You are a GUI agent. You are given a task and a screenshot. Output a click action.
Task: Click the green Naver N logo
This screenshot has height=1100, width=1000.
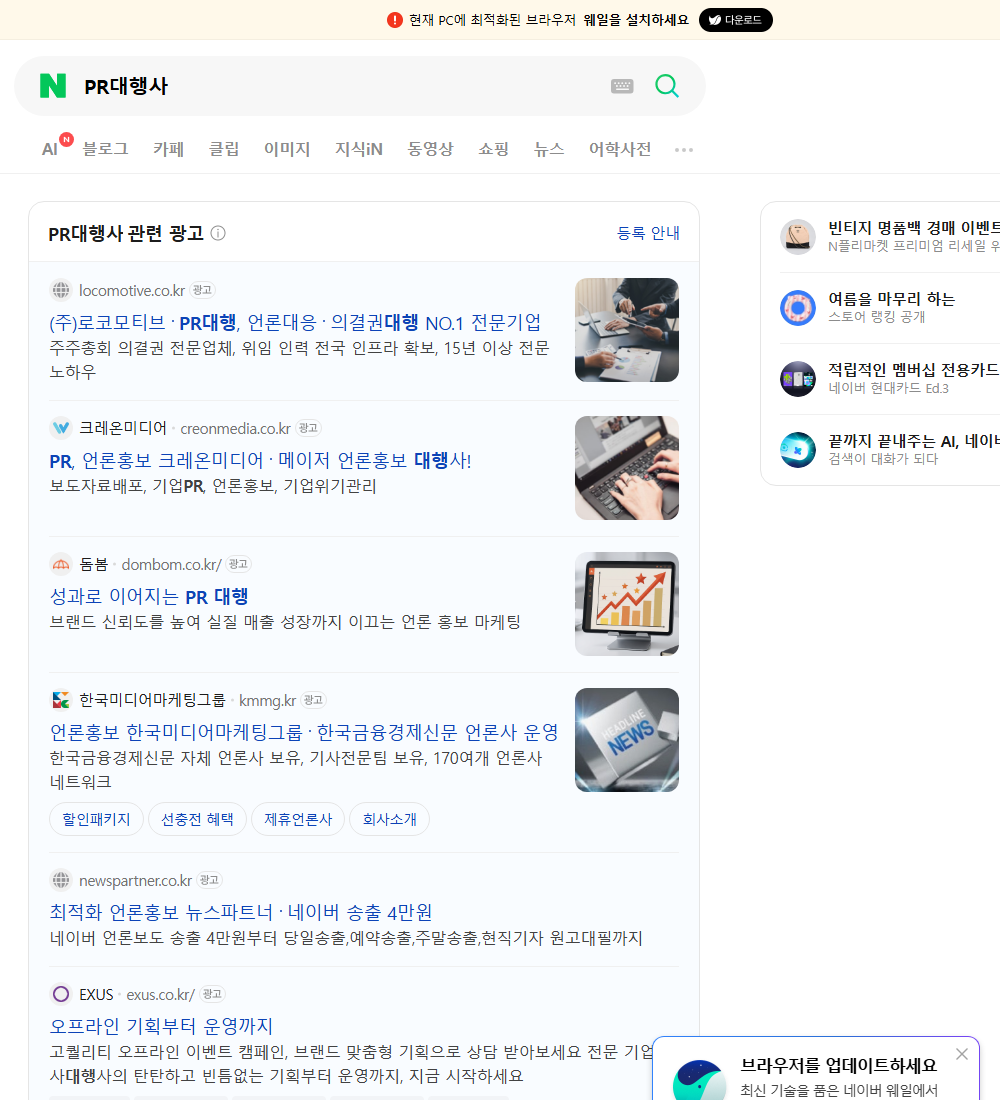click(53, 86)
